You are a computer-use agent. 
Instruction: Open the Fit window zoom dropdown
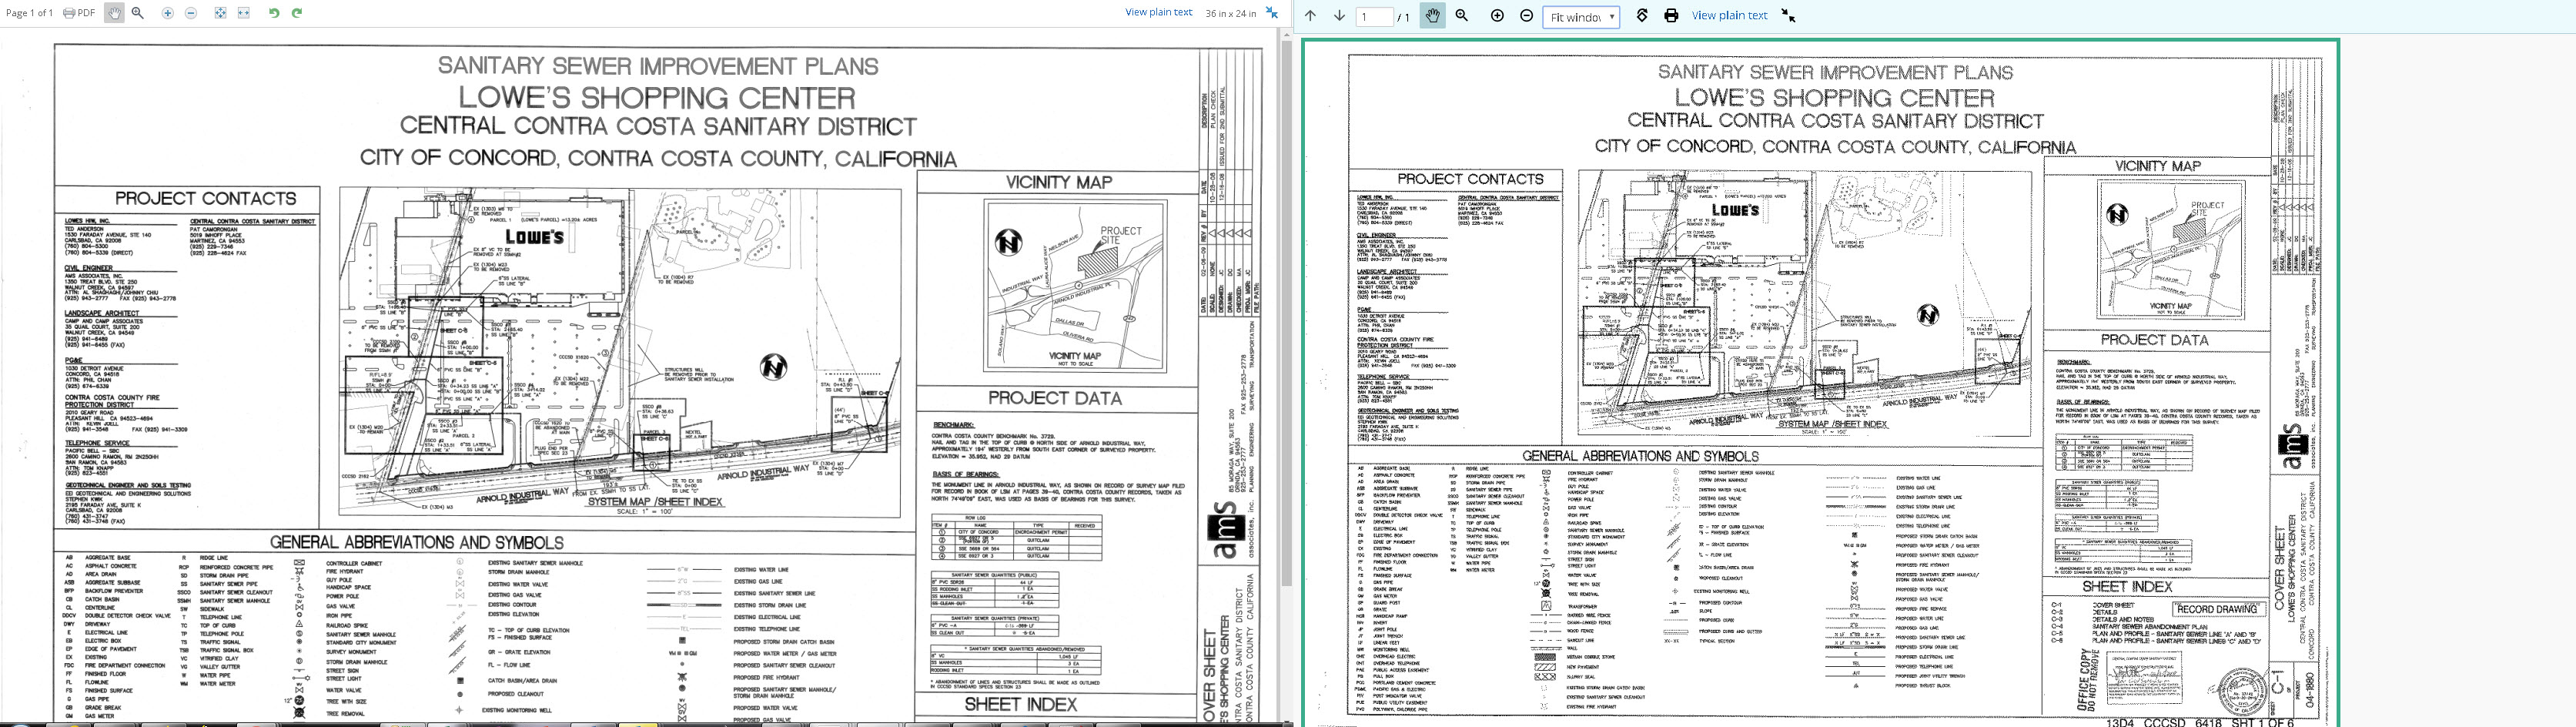[1581, 17]
